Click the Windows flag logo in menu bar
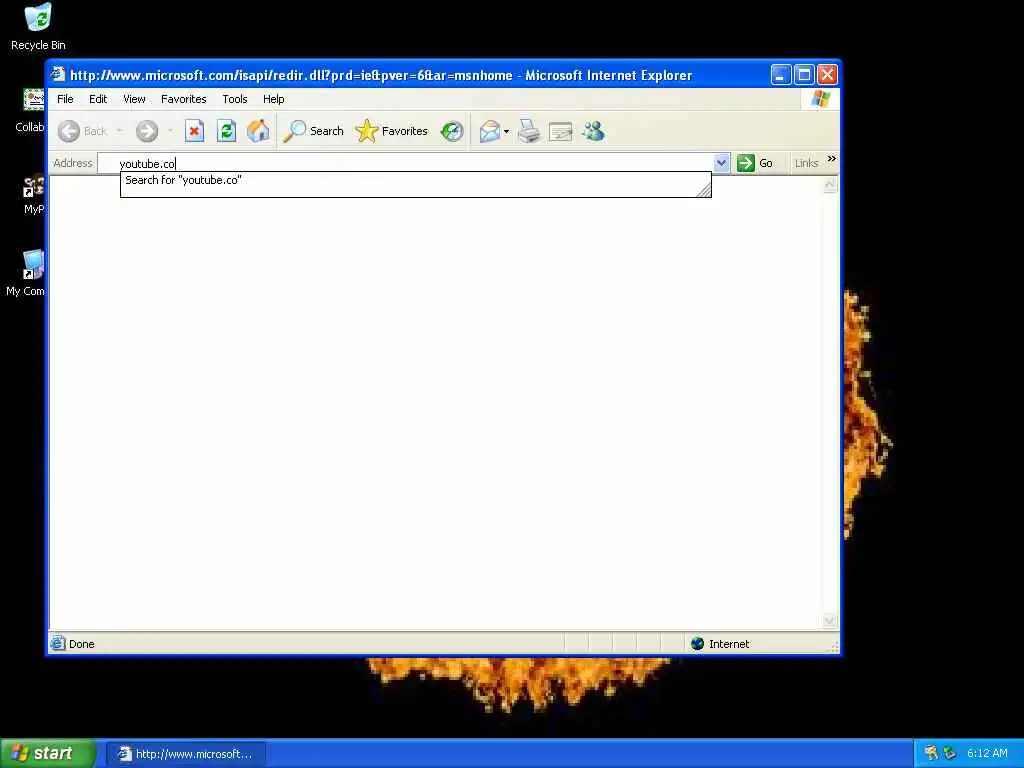 pos(820,99)
